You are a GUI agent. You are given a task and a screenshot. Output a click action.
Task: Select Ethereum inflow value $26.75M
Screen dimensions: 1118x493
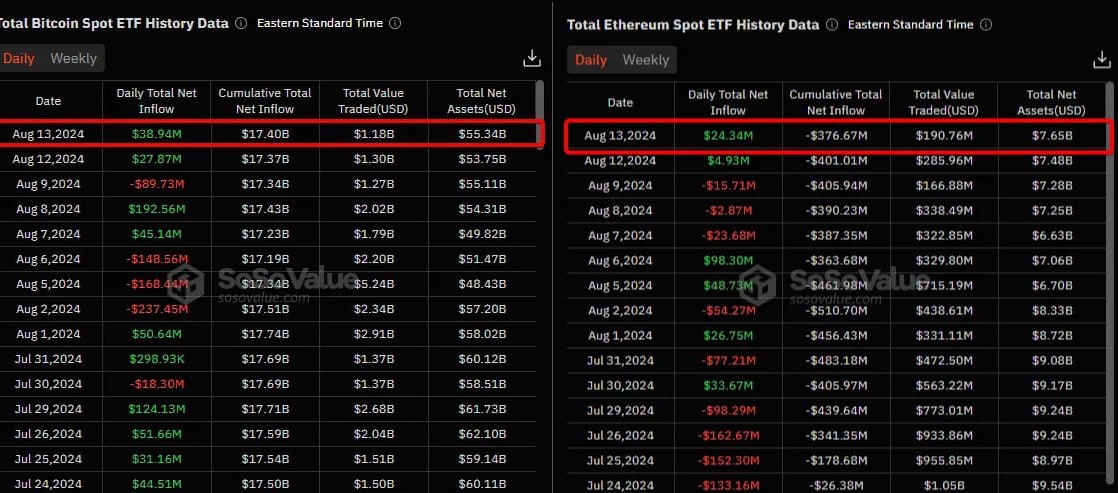pos(728,335)
